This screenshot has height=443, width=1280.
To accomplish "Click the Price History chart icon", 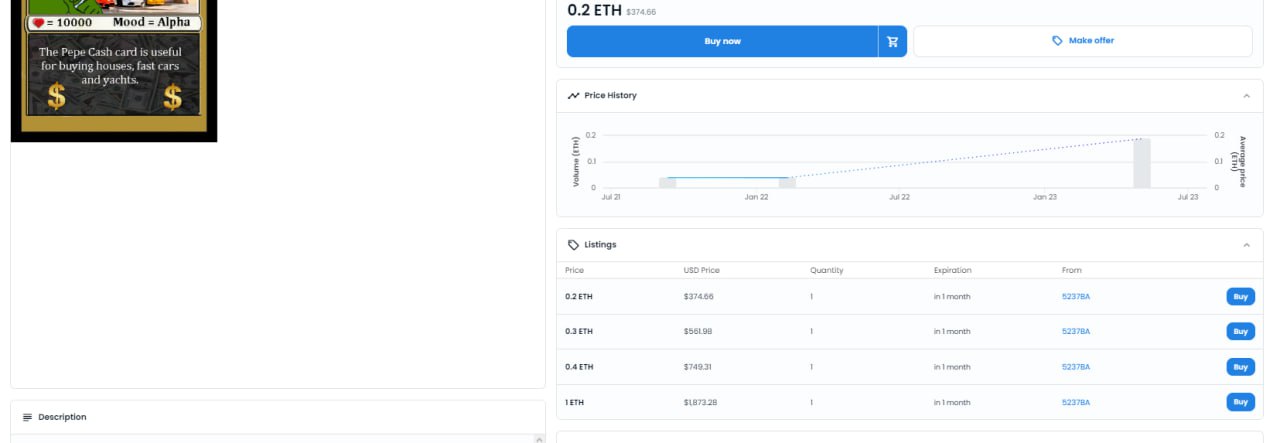I will tap(573, 96).
